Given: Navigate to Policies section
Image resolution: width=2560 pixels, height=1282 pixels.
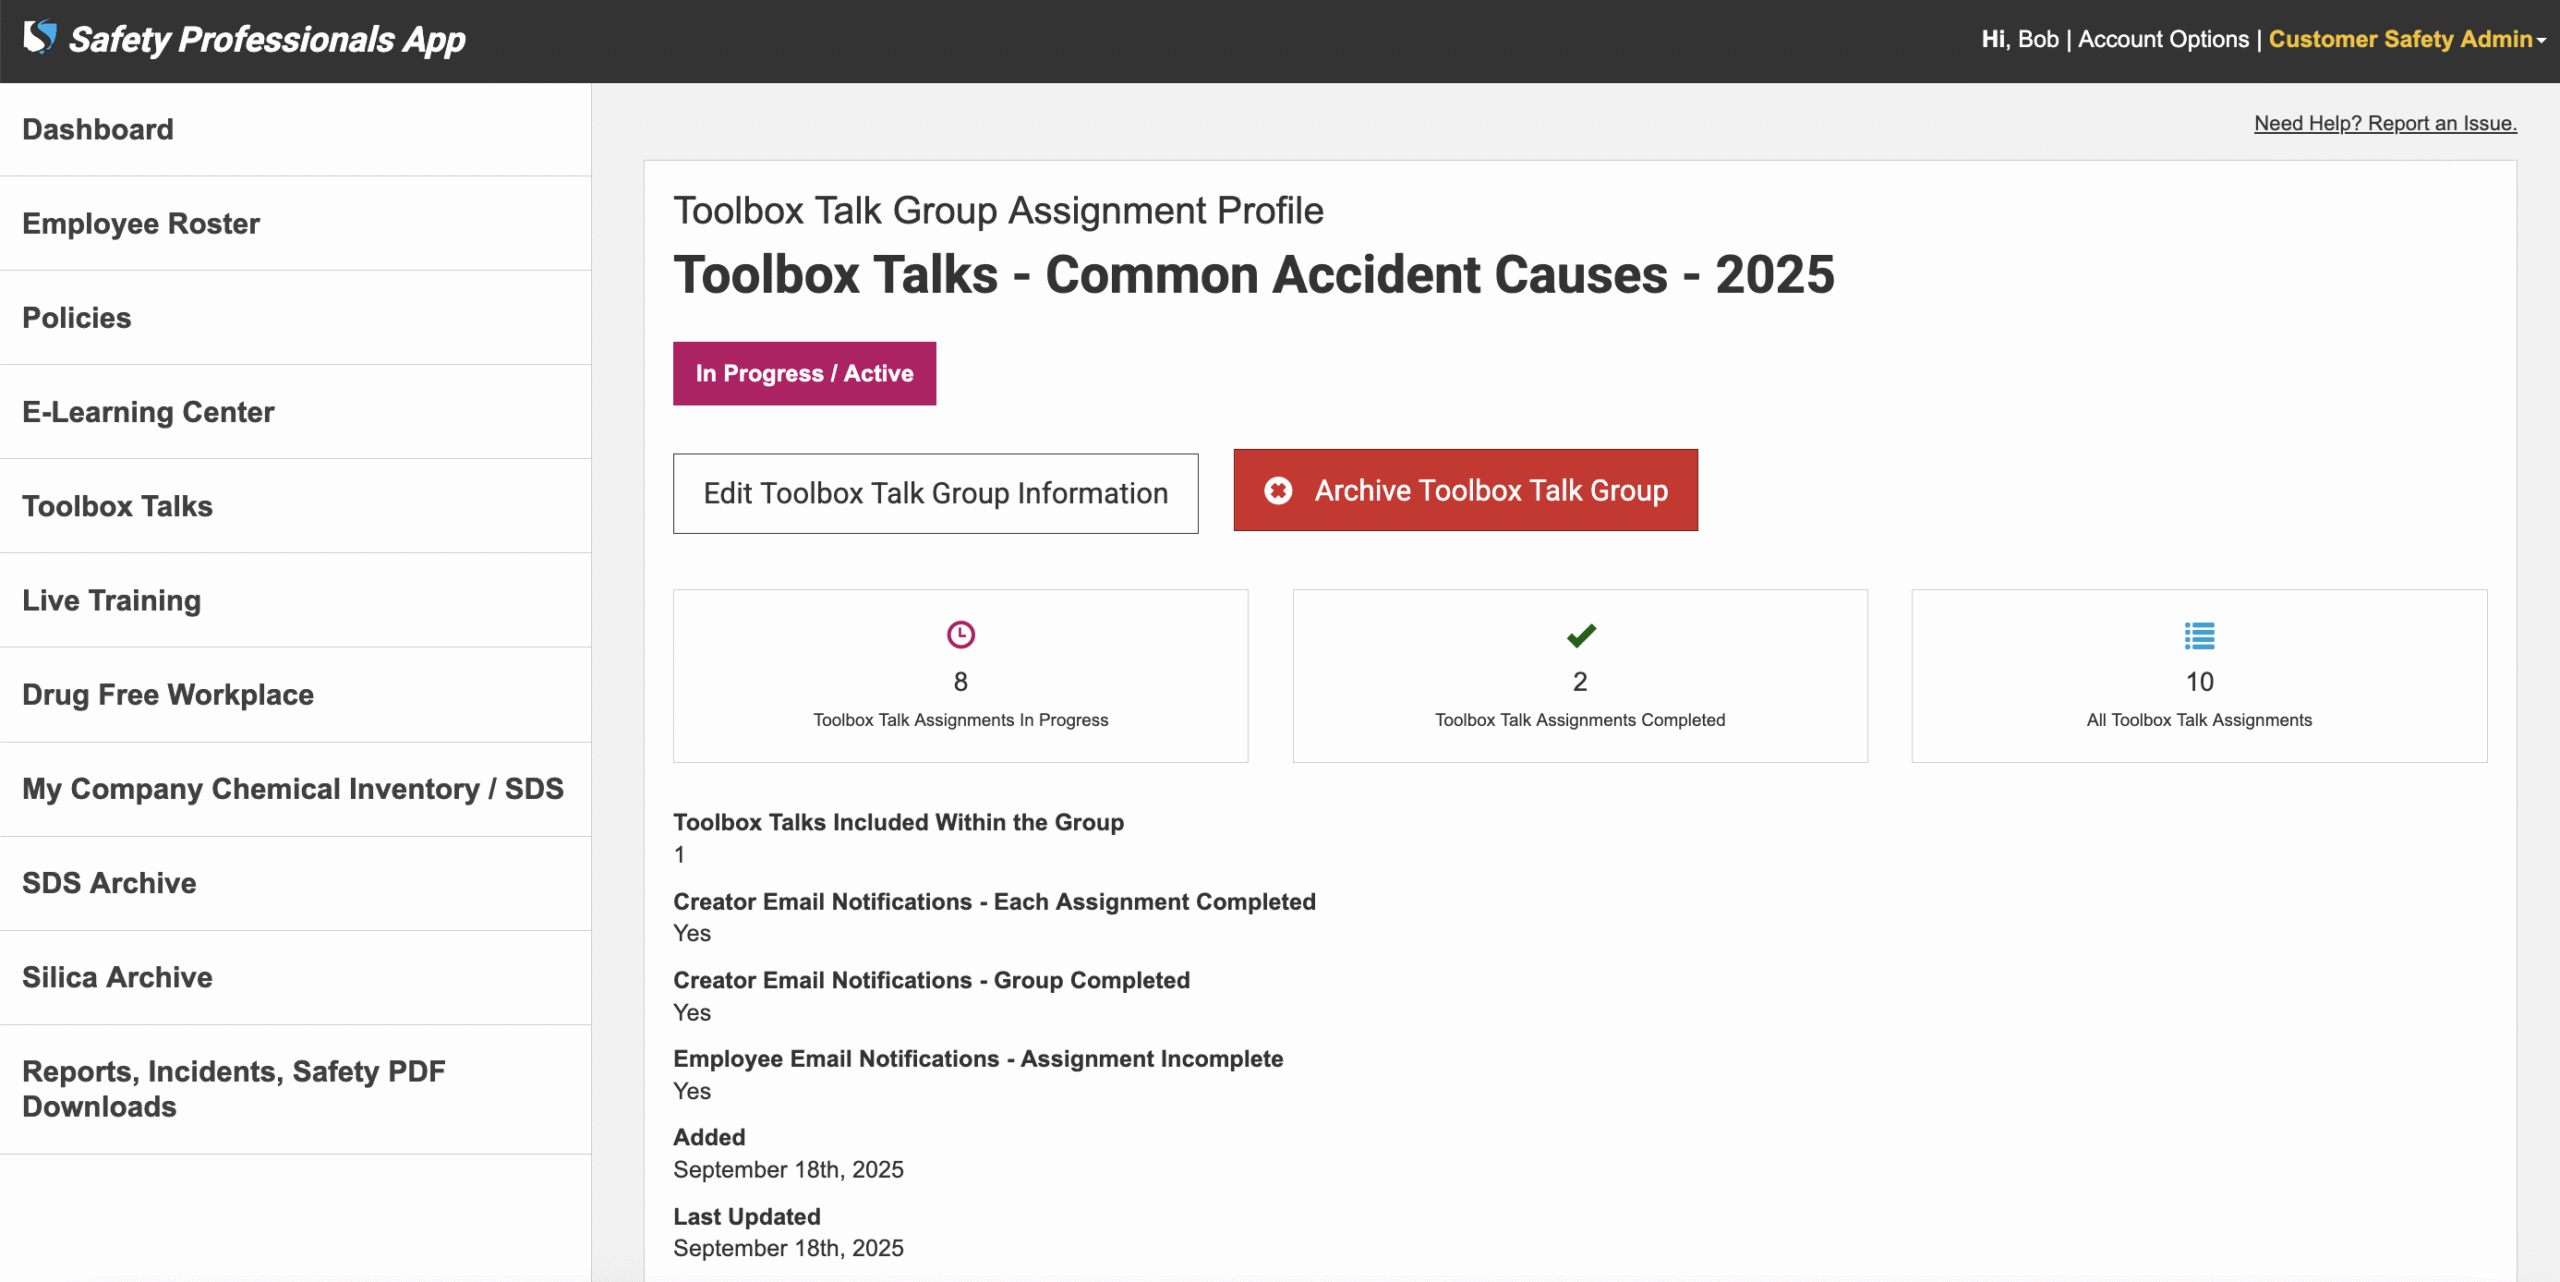Looking at the screenshot, I should tap(77, 317).
